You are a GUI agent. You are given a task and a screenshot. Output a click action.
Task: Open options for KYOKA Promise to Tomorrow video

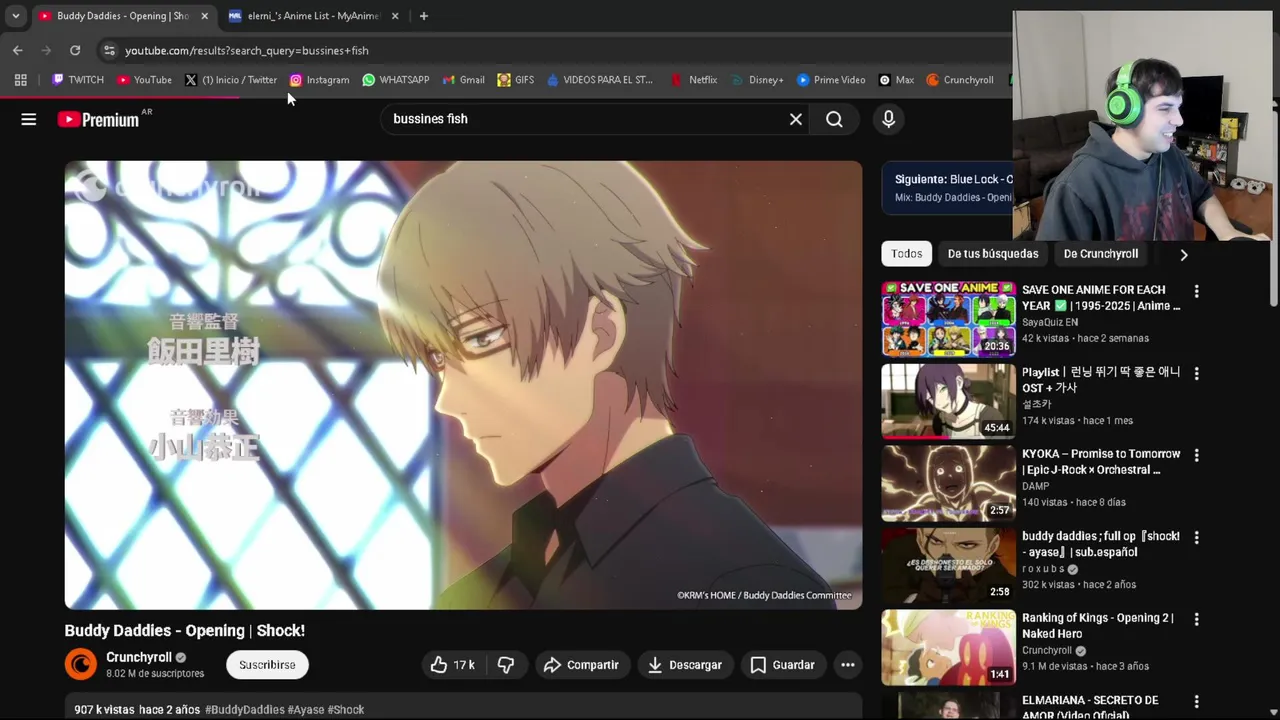pos(1196,455)
